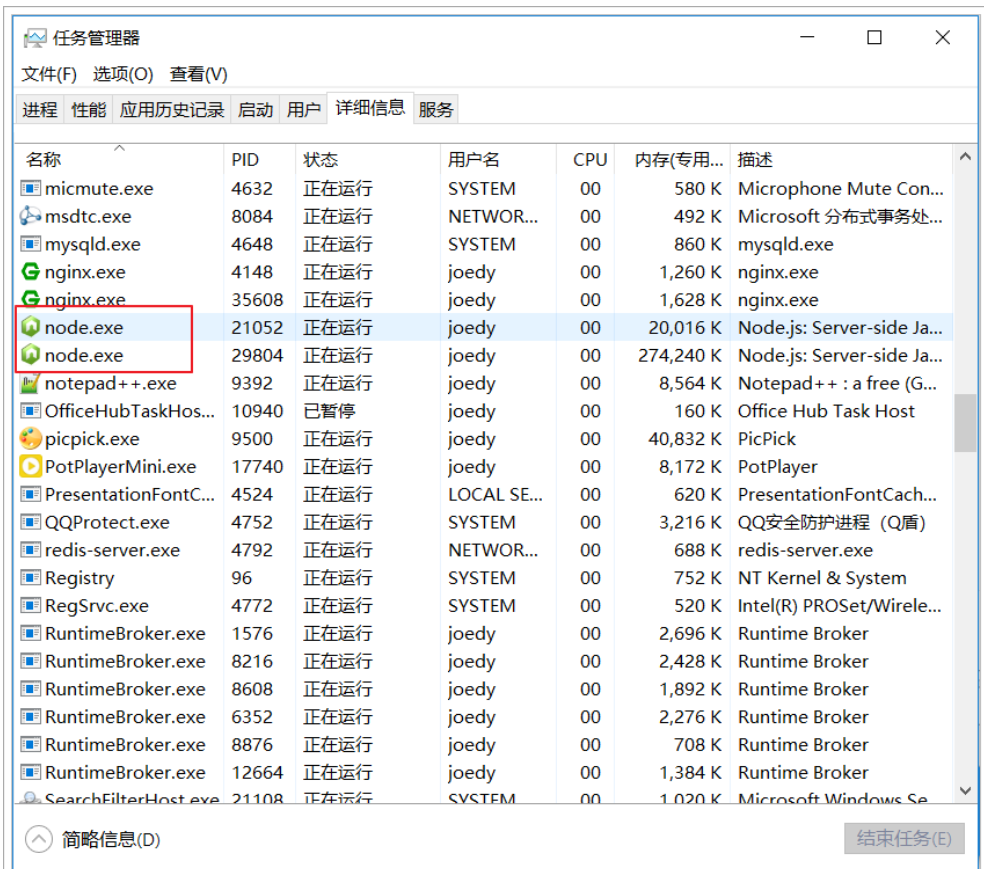Switch to the 服务 tab
Screen dimensions: 984x869
point(436,110)
